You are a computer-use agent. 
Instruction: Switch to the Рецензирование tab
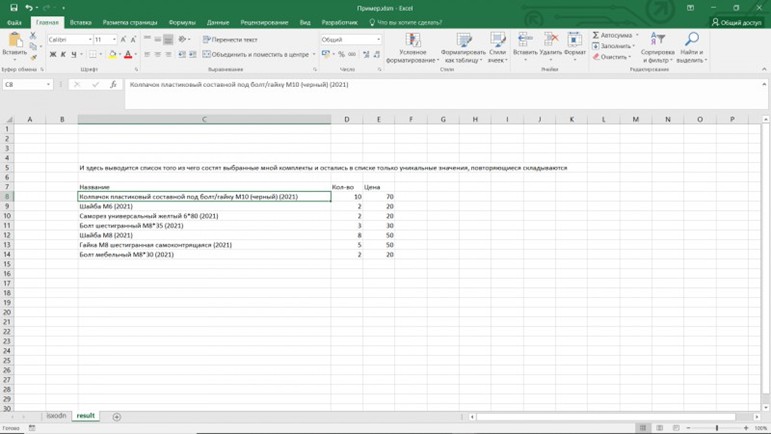264,22
